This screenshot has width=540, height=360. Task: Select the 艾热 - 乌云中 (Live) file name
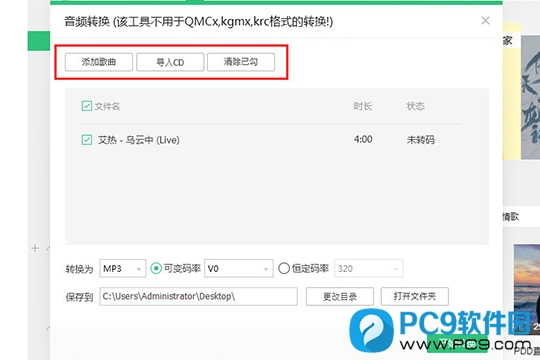click(139, 140)
